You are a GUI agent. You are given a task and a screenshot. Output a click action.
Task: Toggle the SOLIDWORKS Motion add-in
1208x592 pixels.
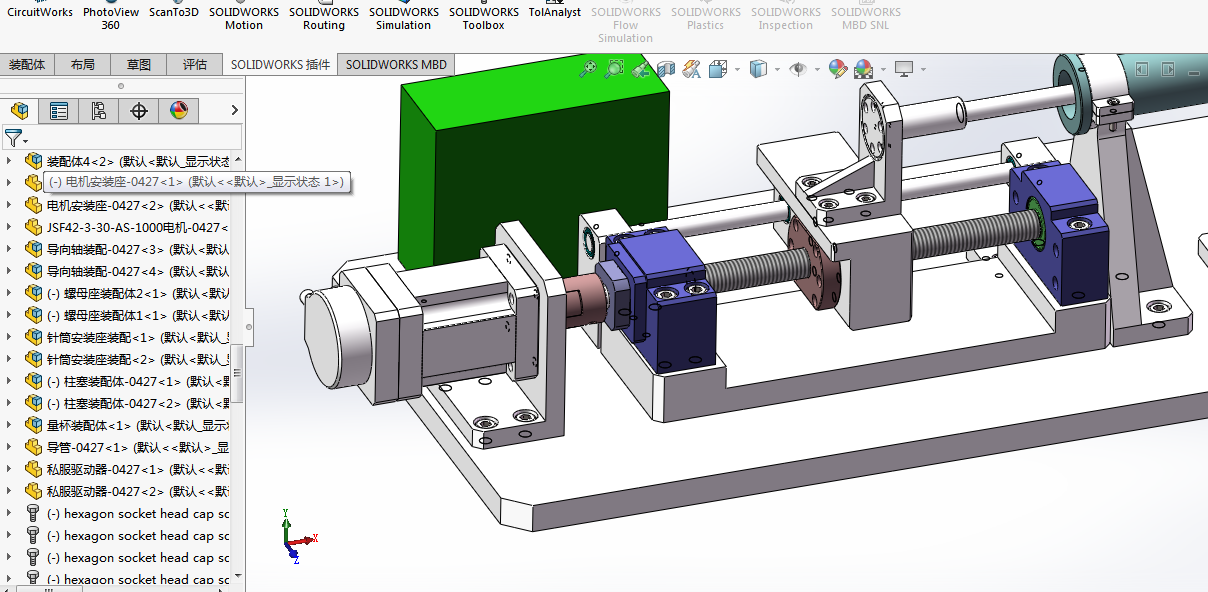point(244,18)
